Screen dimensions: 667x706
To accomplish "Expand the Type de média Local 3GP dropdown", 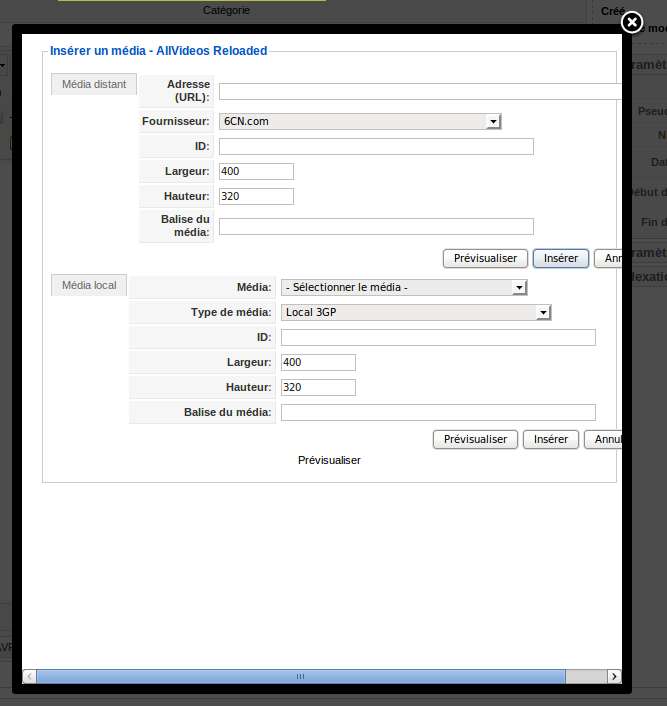I will click(x=416, y=313).
